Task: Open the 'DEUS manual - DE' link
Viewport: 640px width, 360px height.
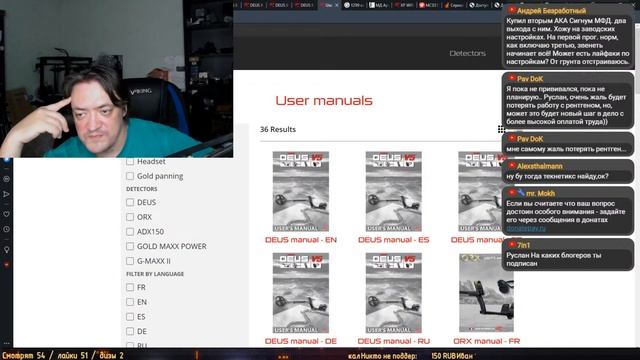Action: (301, 341)
